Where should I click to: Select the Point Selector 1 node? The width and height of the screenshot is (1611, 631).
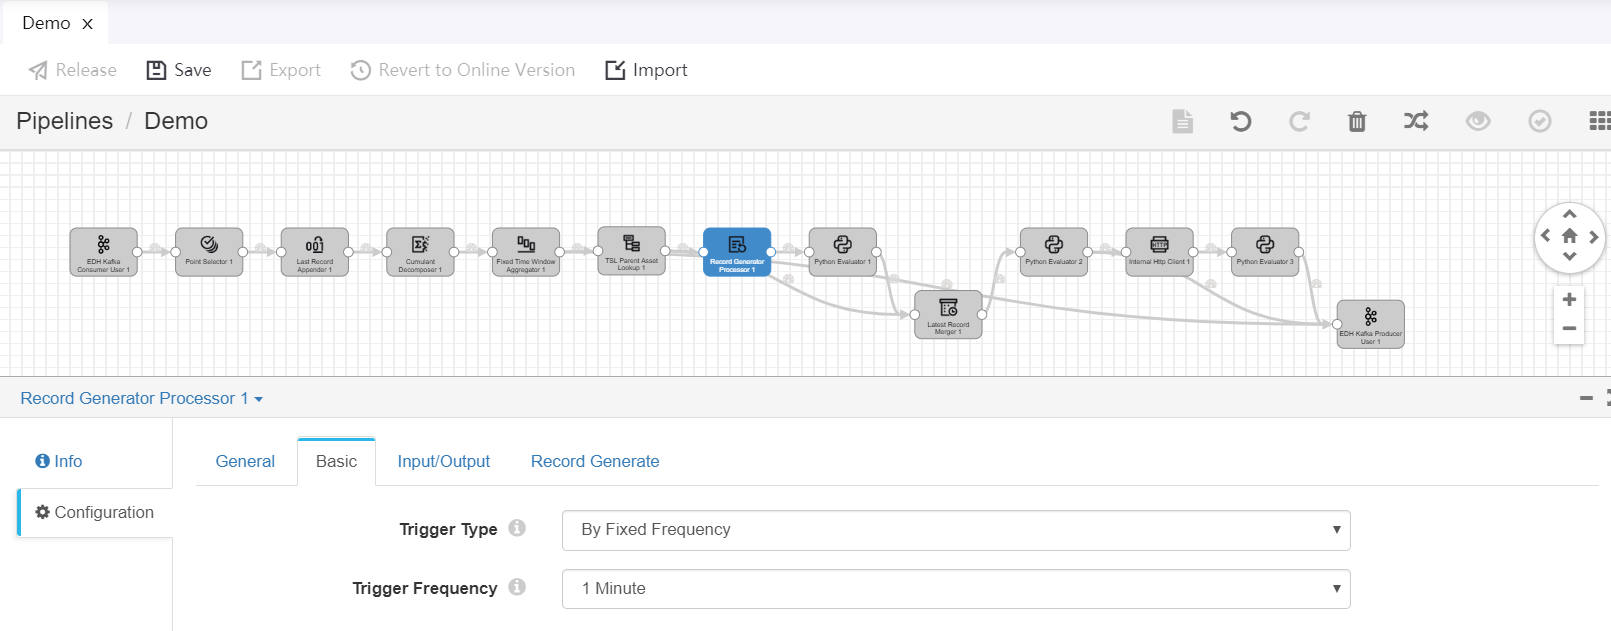click(x=209, y=251)
